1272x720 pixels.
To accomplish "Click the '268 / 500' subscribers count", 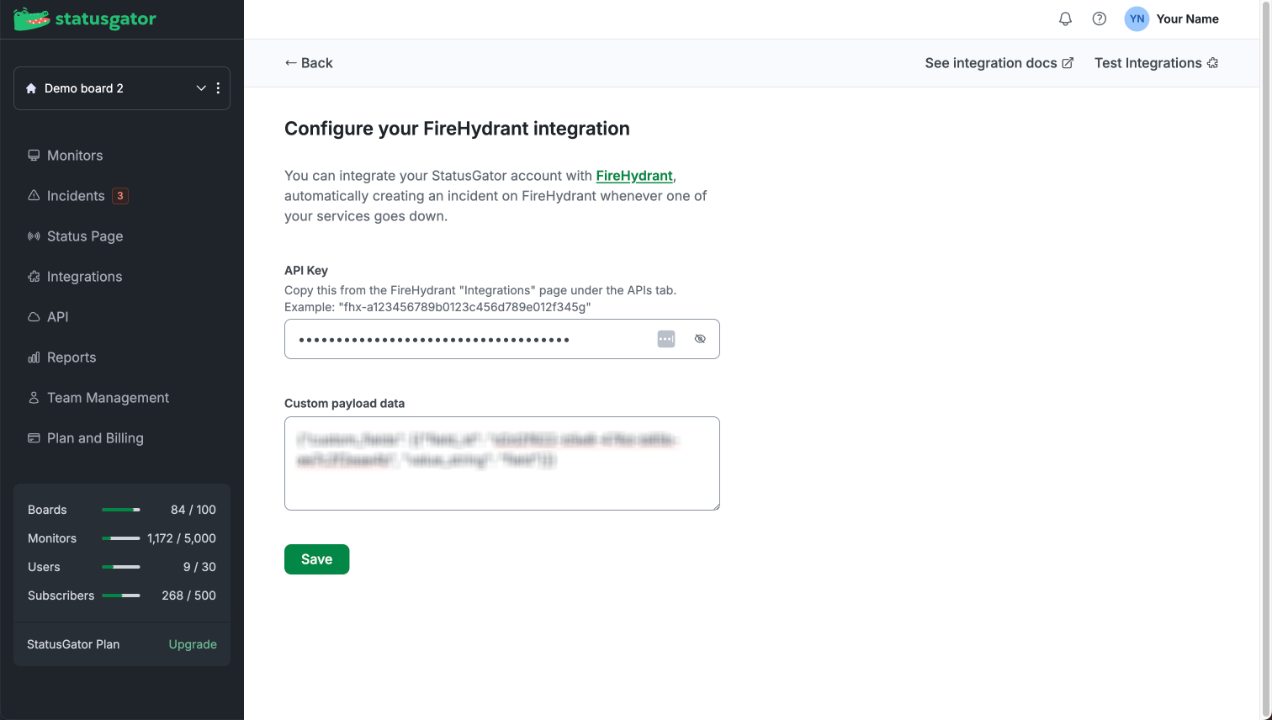I will (x=188, y=595).
